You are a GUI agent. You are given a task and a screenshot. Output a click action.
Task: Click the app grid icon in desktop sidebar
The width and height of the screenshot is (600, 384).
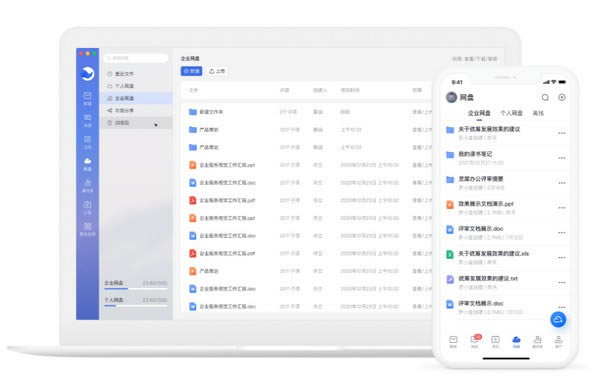[87, 226]
